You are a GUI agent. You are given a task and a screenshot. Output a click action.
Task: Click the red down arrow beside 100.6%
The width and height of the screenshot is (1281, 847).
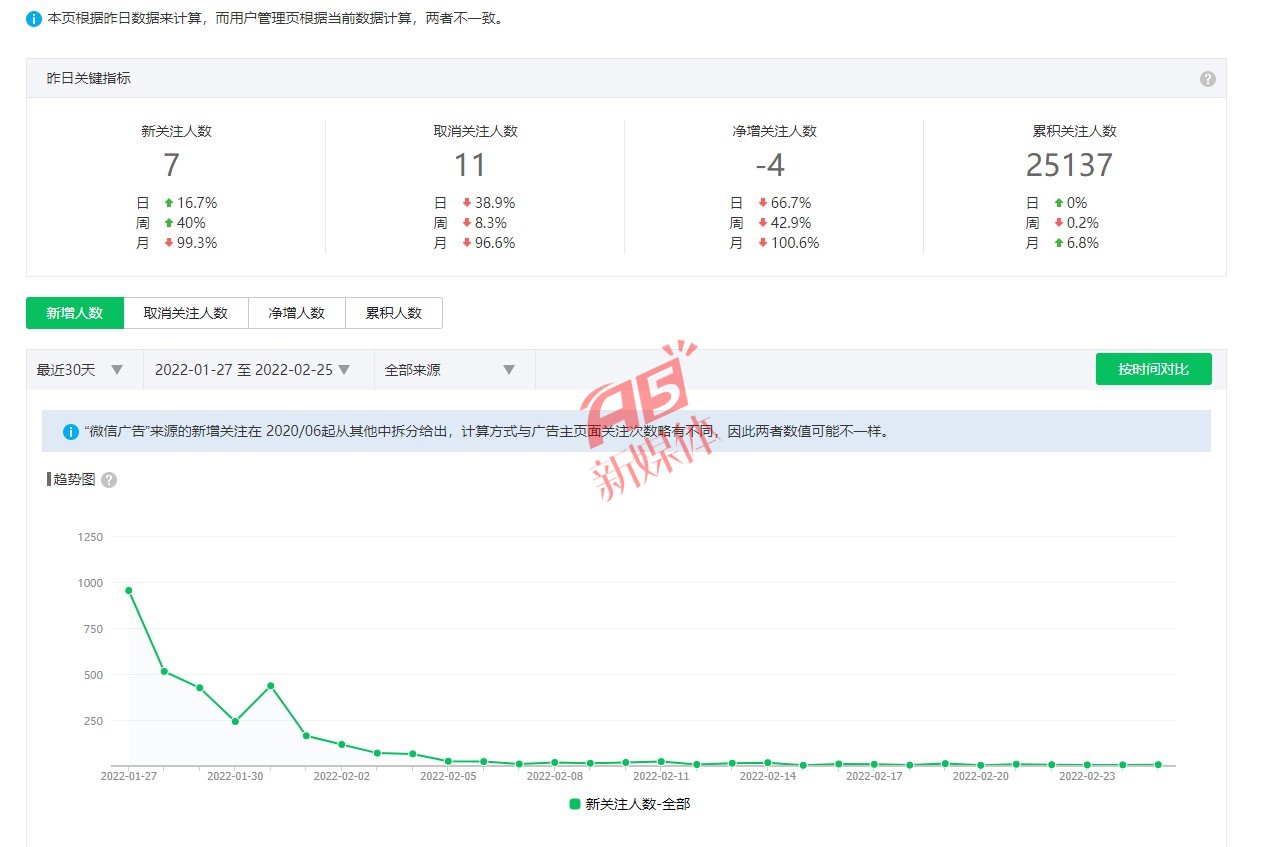click(762, 243)
